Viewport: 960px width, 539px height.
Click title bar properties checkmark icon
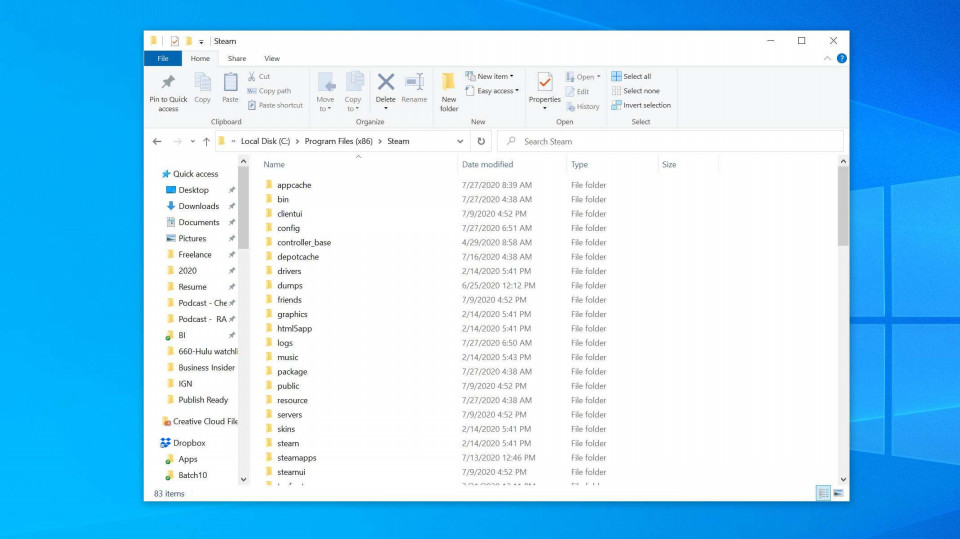click(x=174, y=41)
